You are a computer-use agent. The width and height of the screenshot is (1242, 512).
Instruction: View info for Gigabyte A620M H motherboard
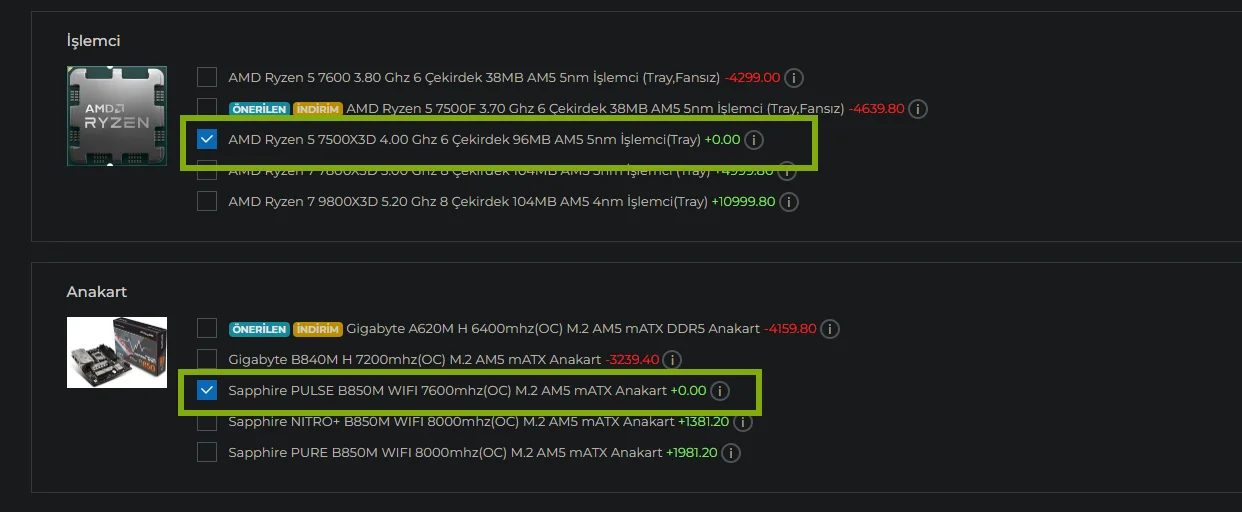pyautogui.click(x=830, y=329)
